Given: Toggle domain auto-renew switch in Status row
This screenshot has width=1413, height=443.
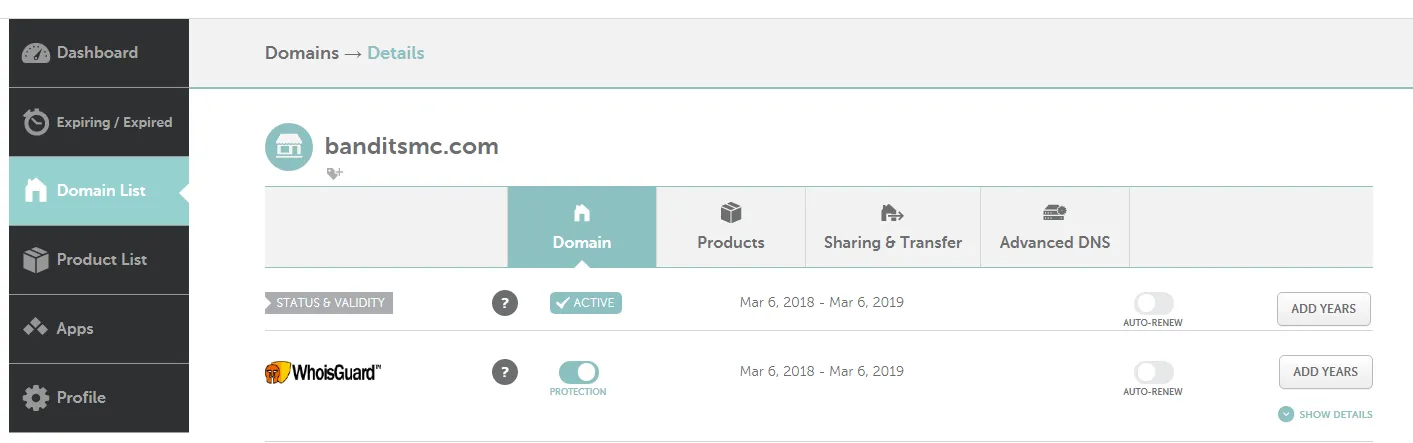Looking at the screenshot, I should (1153, 303).
